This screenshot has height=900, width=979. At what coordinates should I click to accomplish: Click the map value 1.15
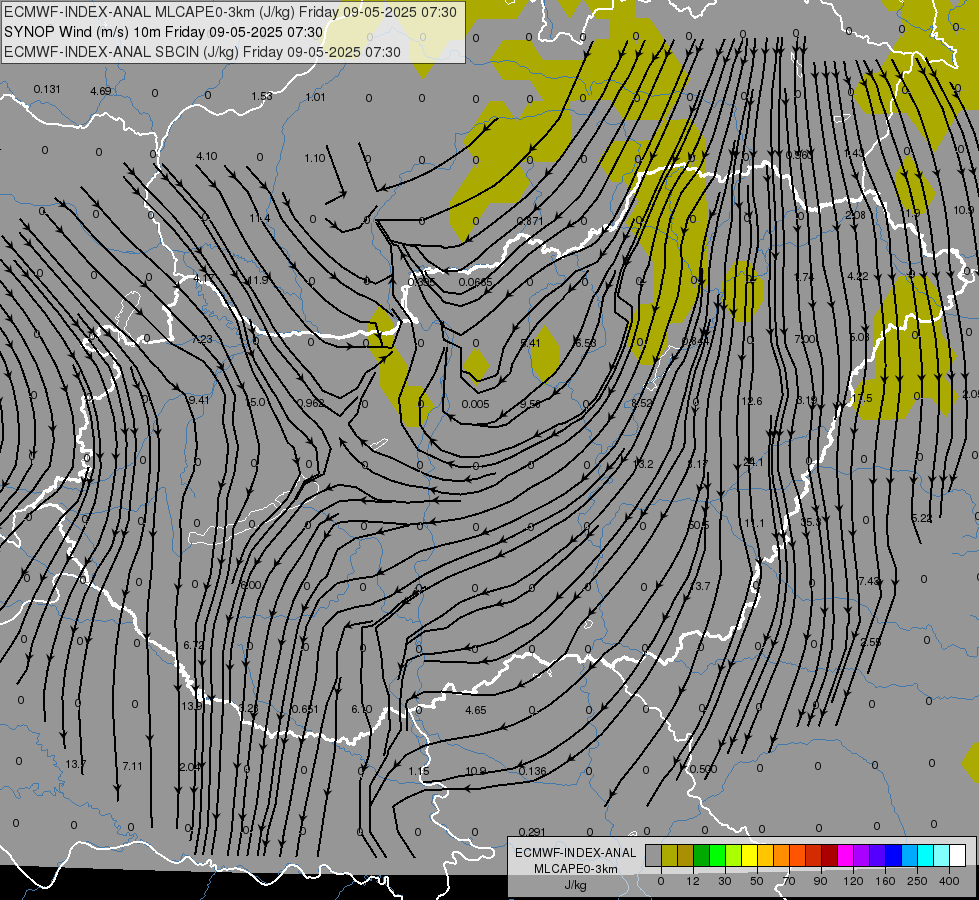[419, 771]
